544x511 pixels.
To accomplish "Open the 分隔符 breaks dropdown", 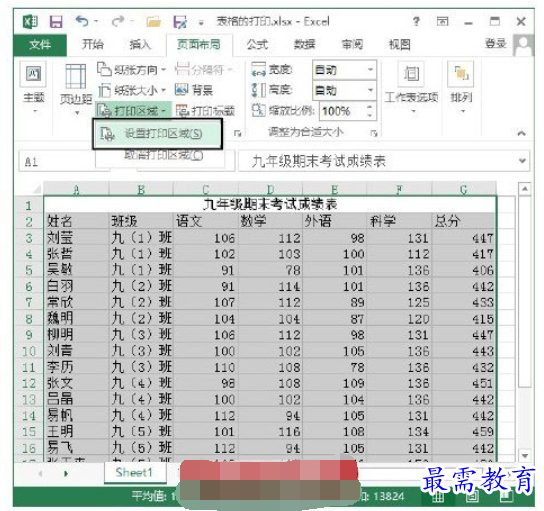I will pyautogui.click(x=203, y=70).
